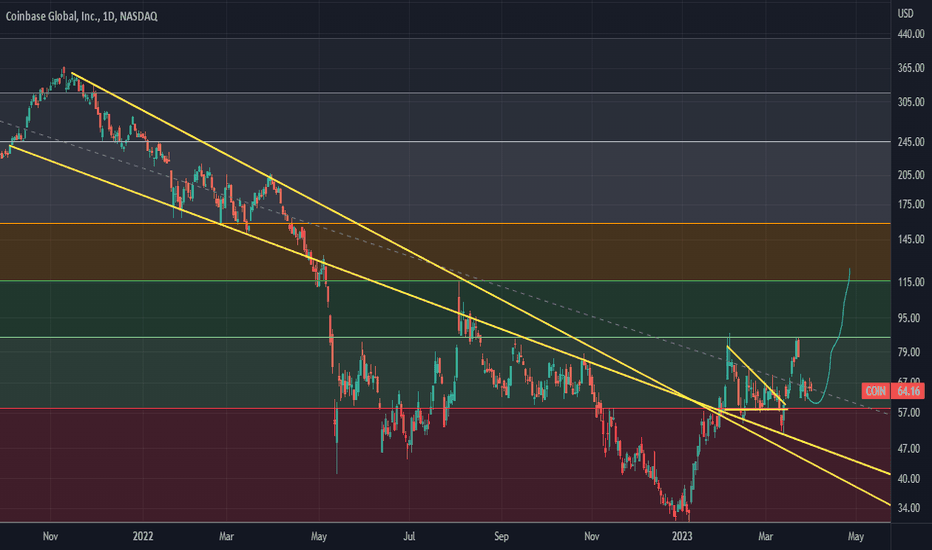Click the 145.00 price axis label
The image size is (932, 550).
point(911,239)
